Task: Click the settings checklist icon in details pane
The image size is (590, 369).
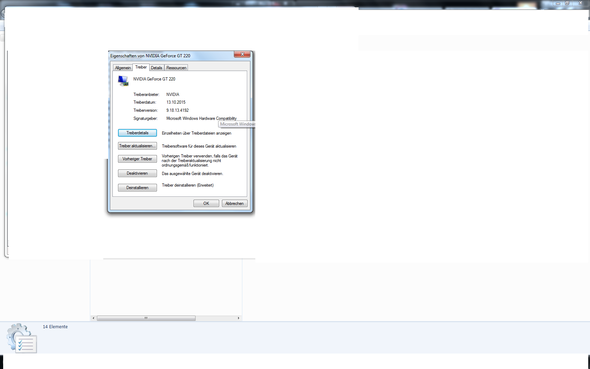Action: (x=21, y=338)
